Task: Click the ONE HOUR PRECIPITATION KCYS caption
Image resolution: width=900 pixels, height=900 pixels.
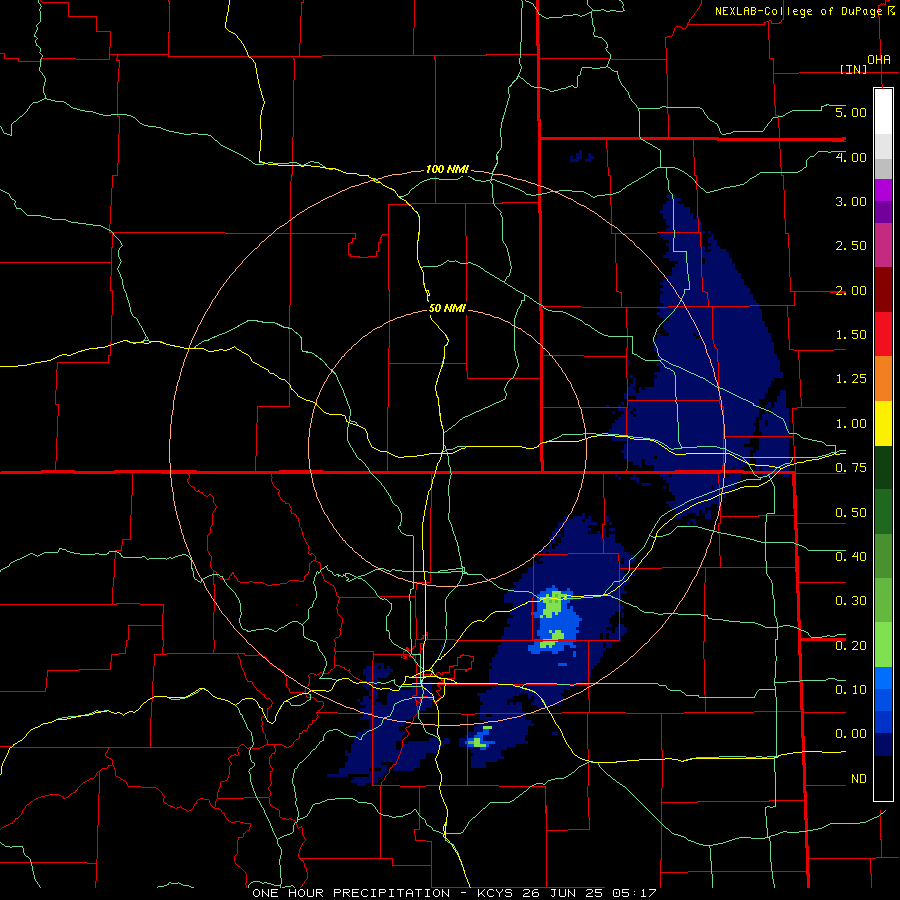Action: click(454, 893)
